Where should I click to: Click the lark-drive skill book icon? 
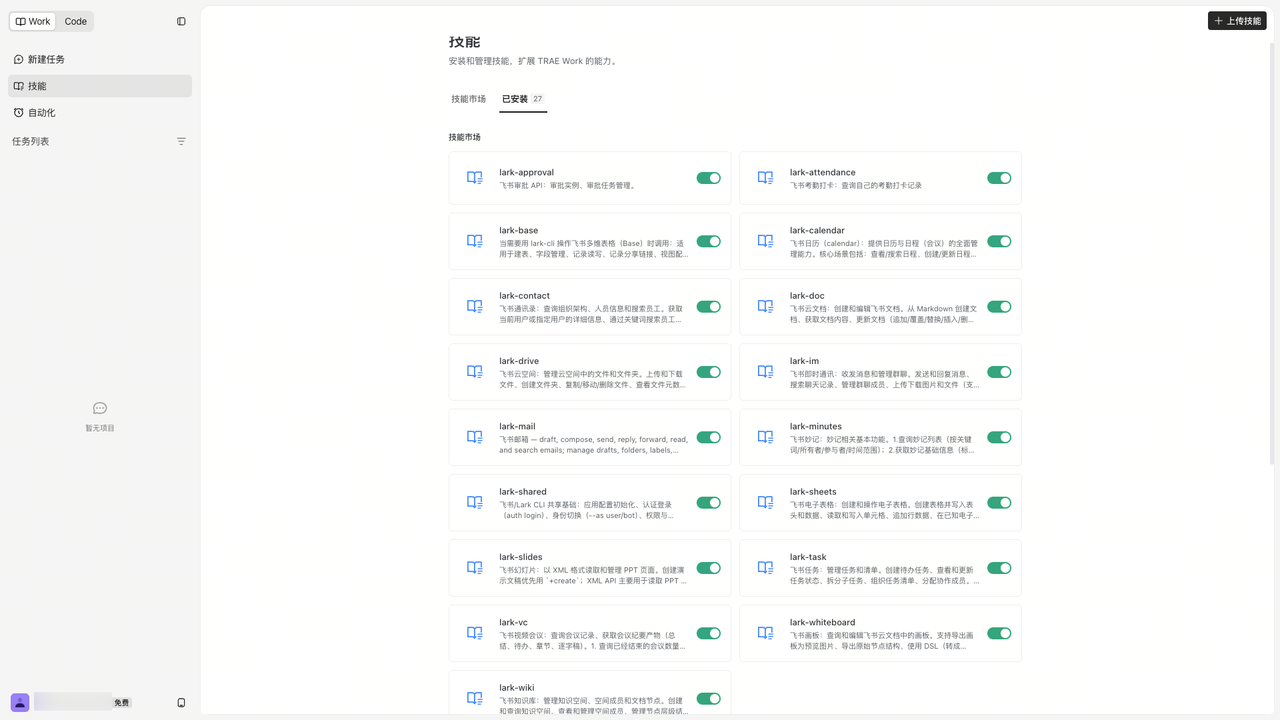coord(475,372)
